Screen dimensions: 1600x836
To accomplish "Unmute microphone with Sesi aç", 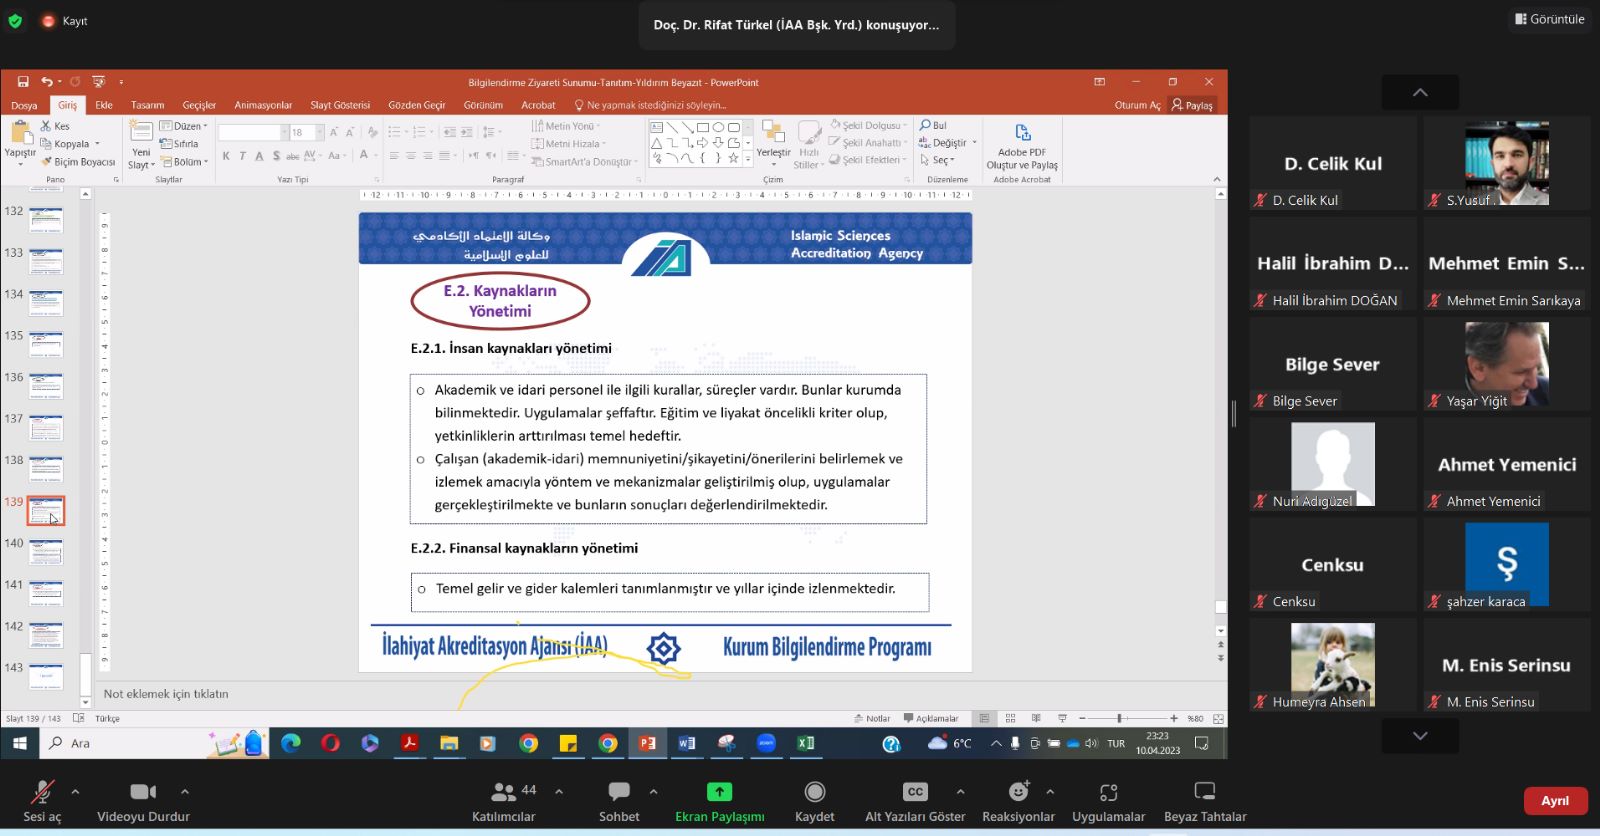I will 42,799.
